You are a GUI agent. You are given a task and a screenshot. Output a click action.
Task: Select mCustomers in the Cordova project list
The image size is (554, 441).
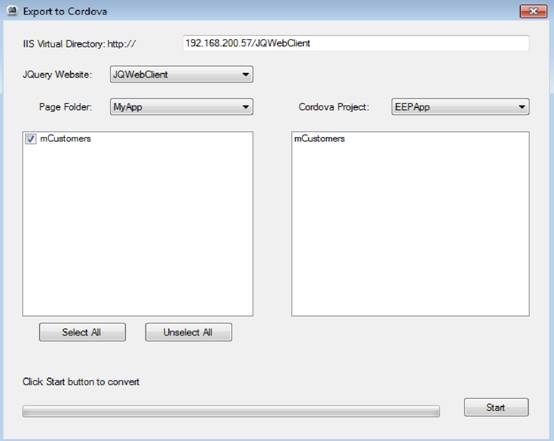[319, 139]
